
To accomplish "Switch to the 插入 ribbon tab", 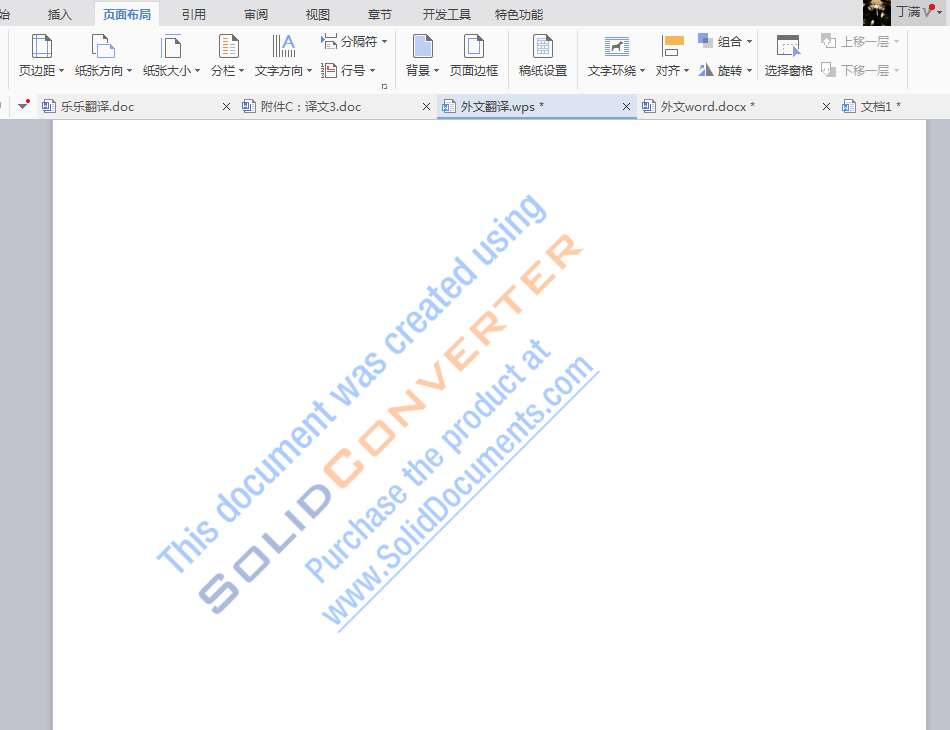I will 59,14.
